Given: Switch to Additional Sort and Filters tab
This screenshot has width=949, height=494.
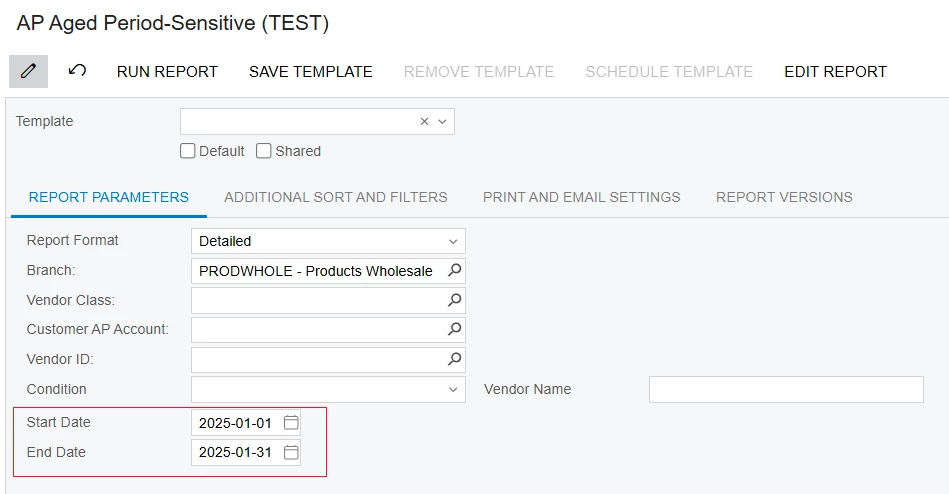Looking at the screenshot, I should [x=335, y=197].
